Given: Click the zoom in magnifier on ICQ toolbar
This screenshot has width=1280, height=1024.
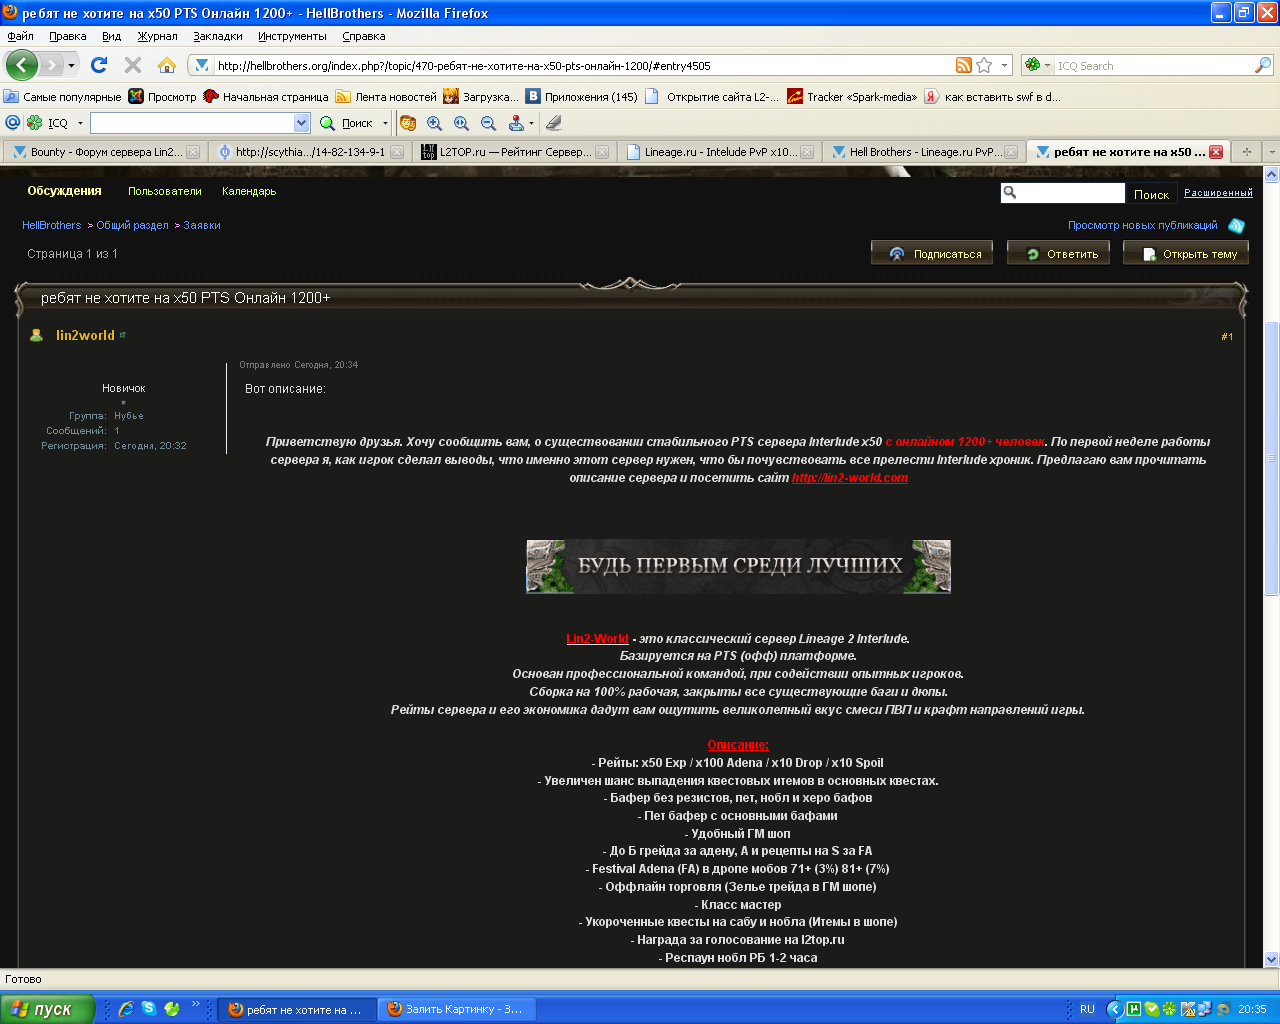Looking at the screenshot, I should (x=435, y=123).
